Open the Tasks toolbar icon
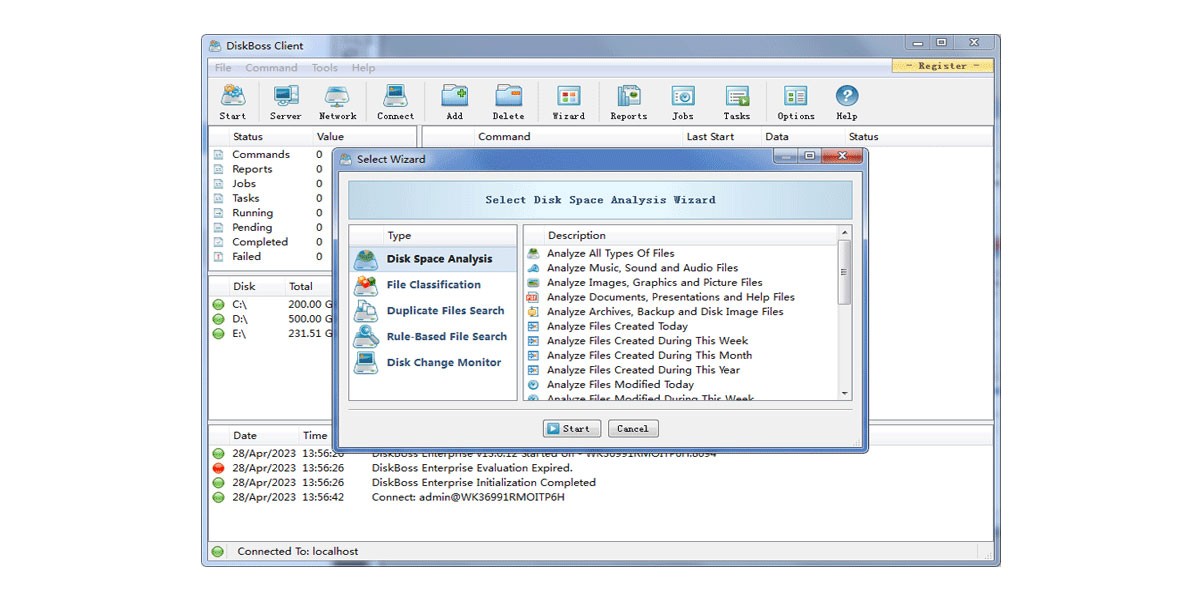Viewport: 1200px width, 600px height. click(737, 103)
